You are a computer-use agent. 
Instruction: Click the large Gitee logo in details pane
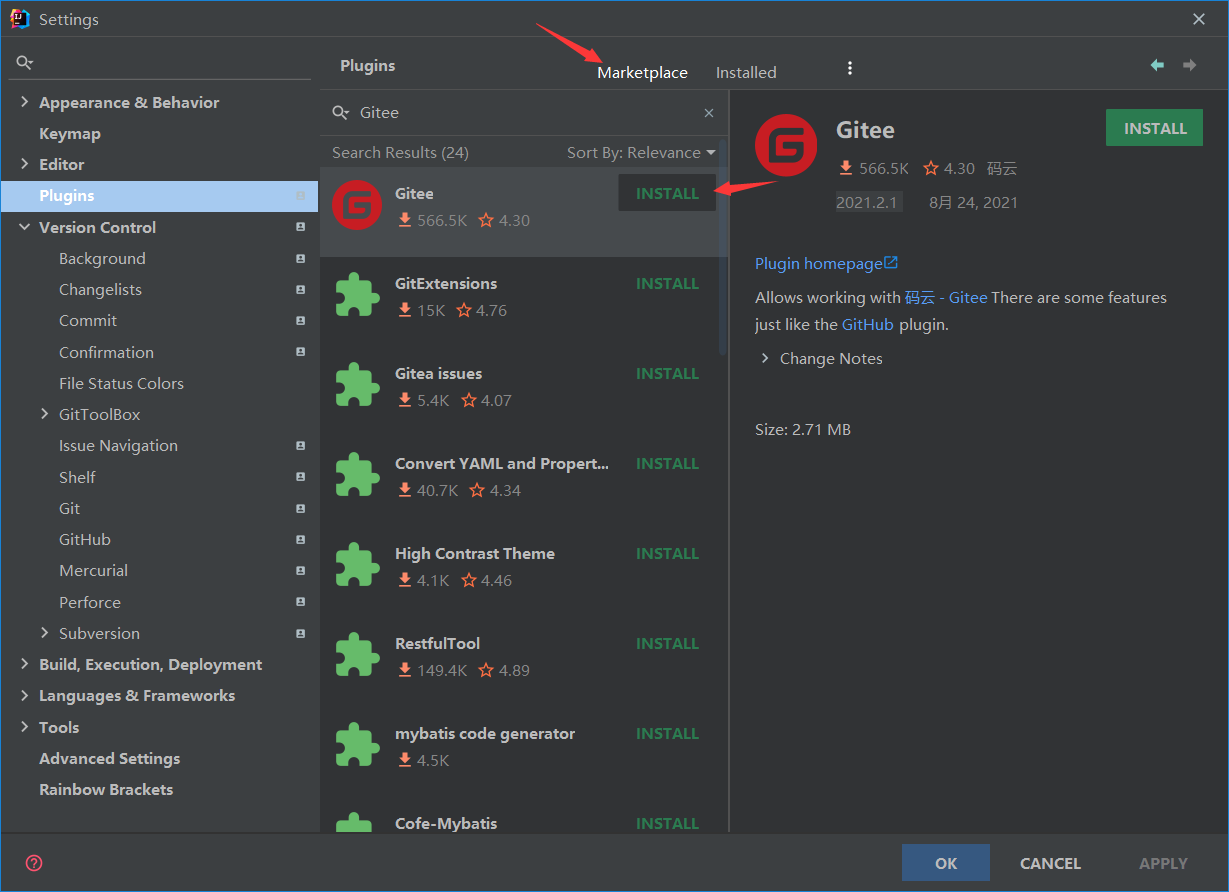coord(786,146)
